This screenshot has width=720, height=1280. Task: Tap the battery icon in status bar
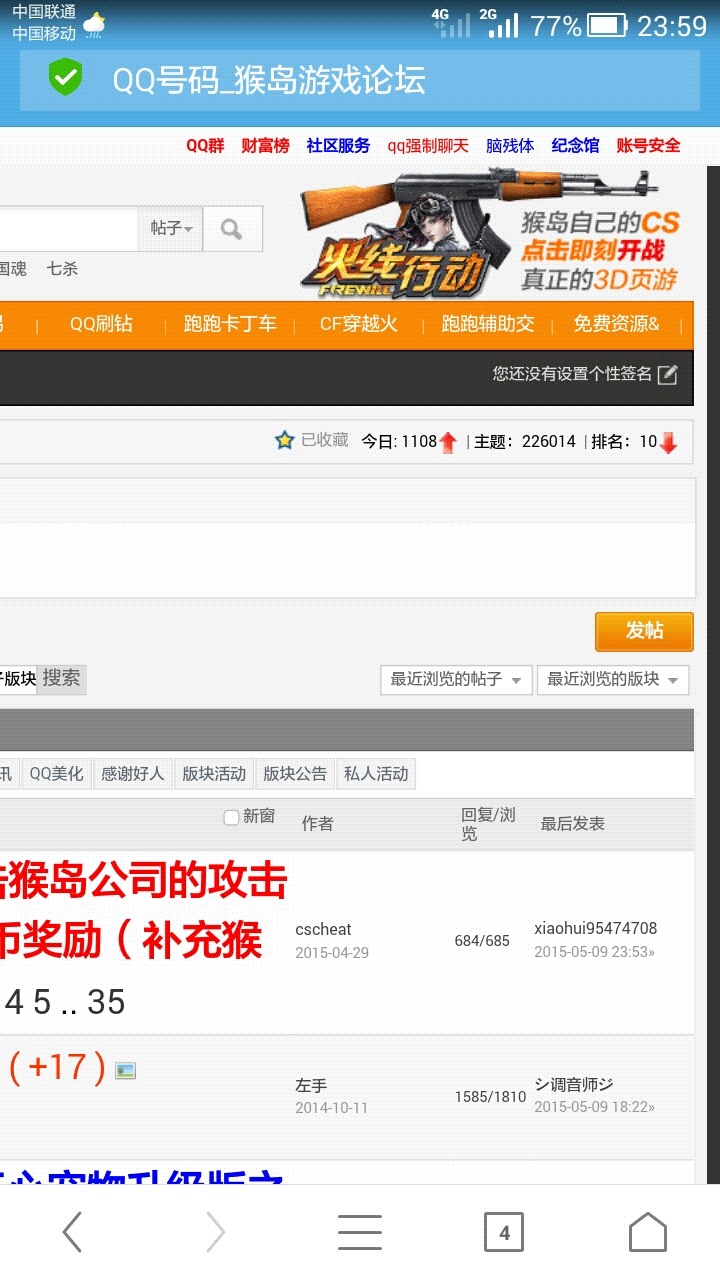pyautogui.click(x=607, y=25)
